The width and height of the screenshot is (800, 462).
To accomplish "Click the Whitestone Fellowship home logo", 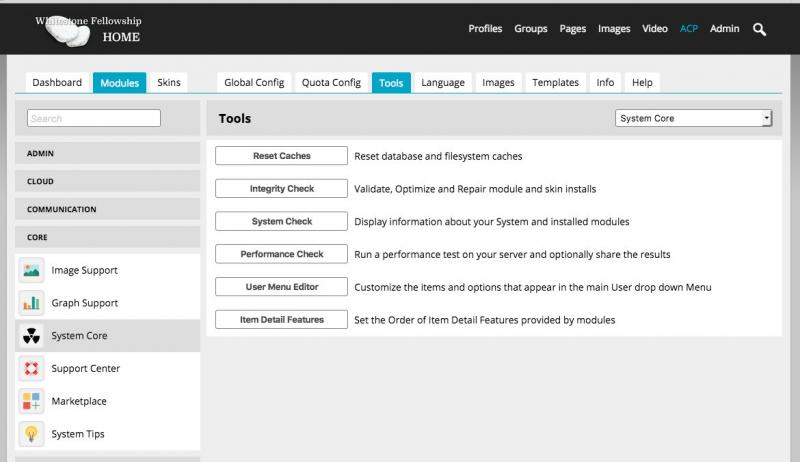I will [x=88, y=30].
